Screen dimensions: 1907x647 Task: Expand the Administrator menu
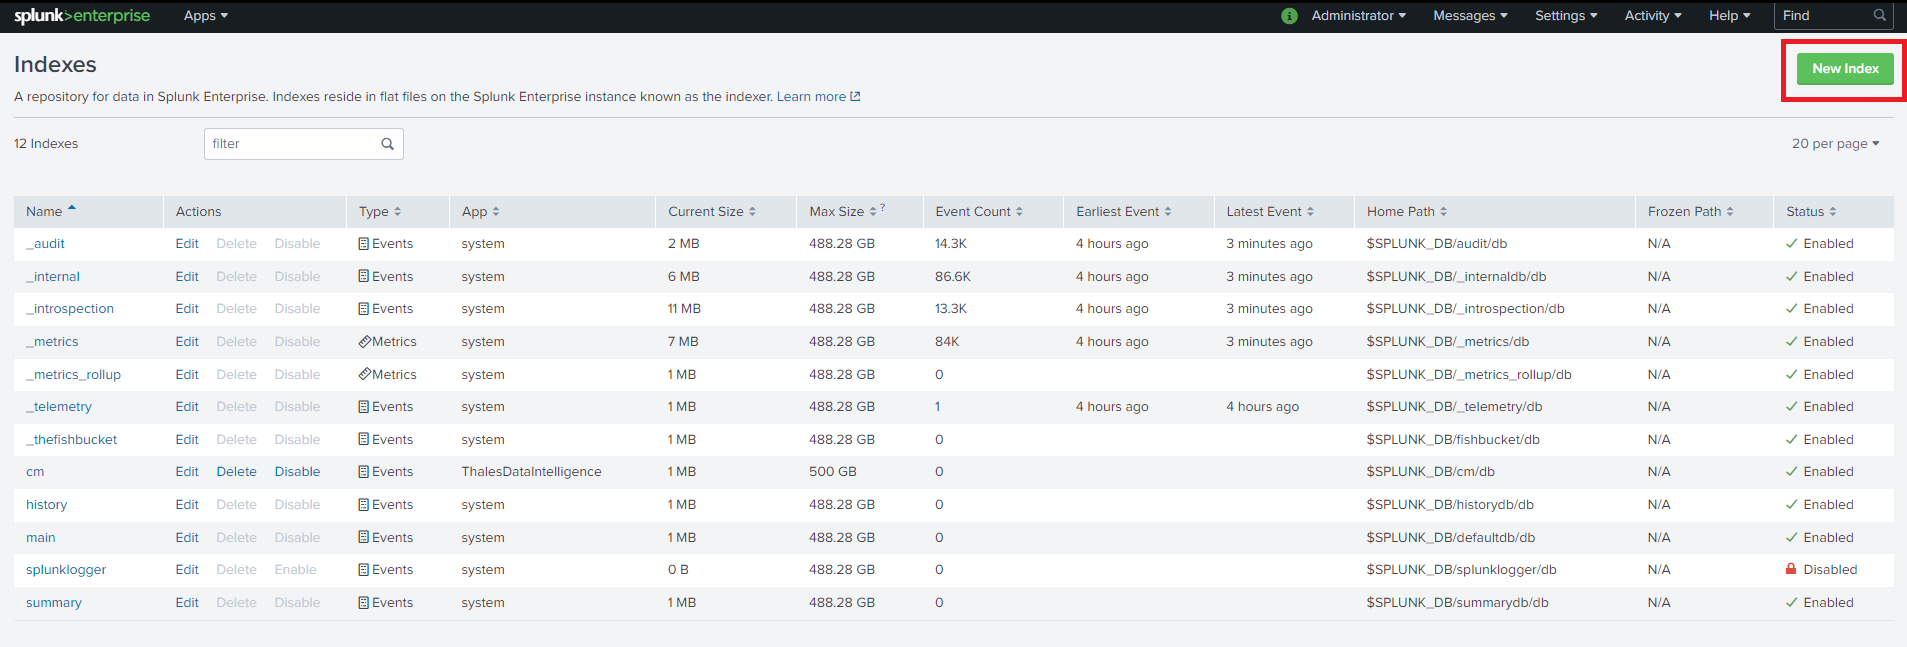coord(1358,16)
